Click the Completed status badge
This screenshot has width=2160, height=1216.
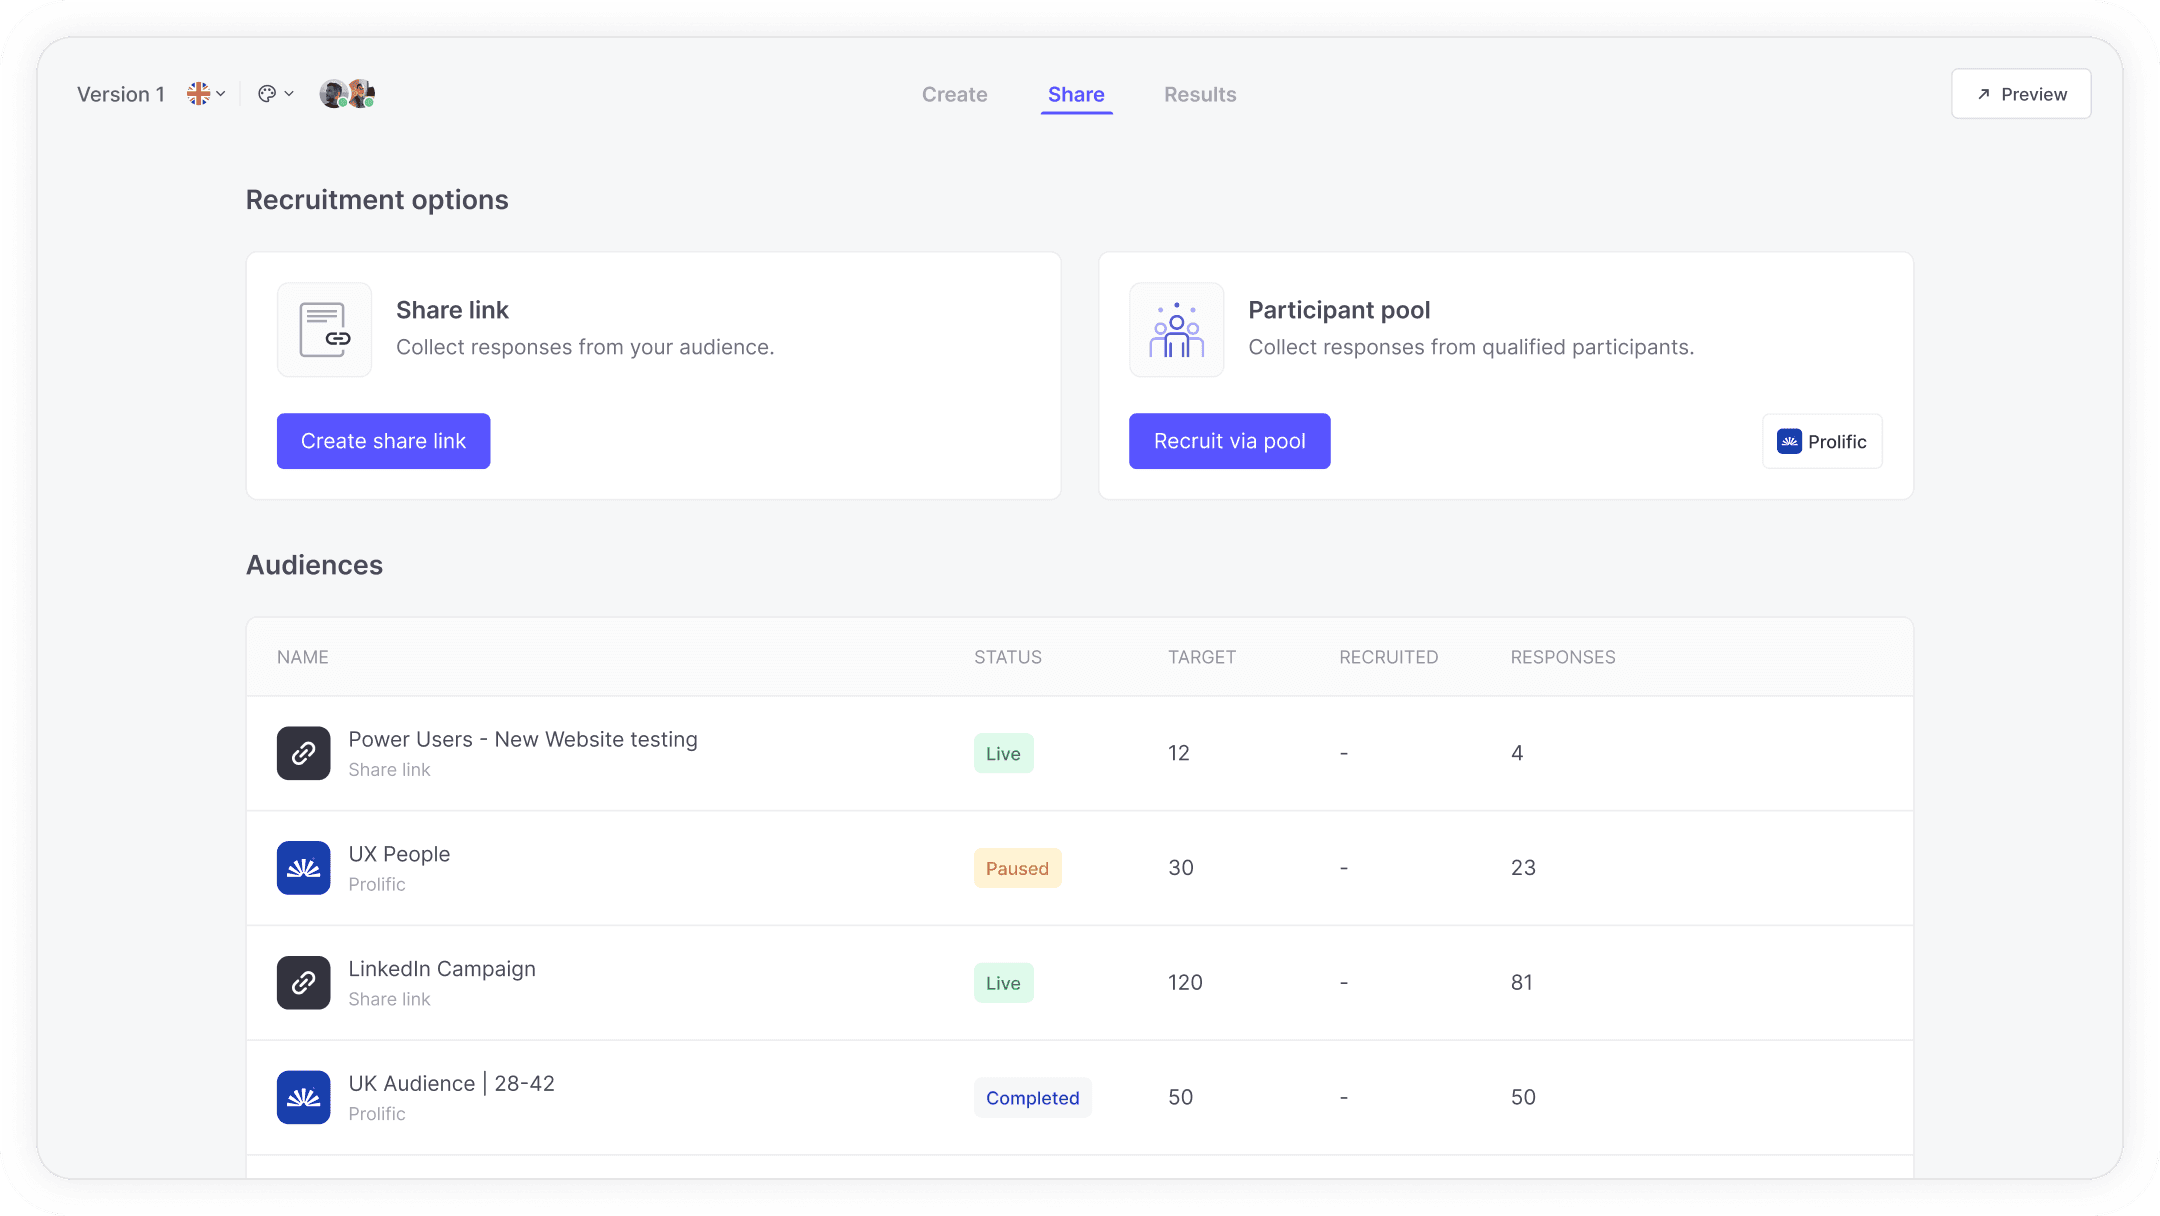point(1032,1097)
